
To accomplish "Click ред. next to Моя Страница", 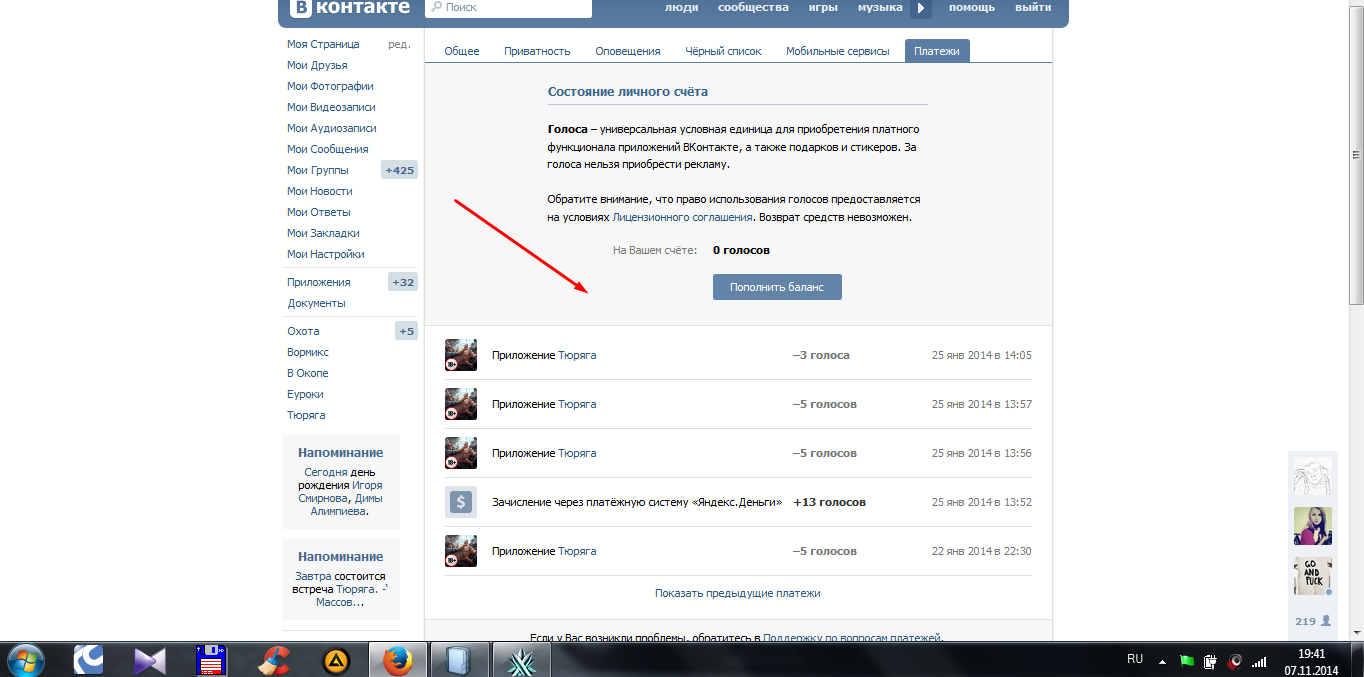I will [x=399, y=44].
